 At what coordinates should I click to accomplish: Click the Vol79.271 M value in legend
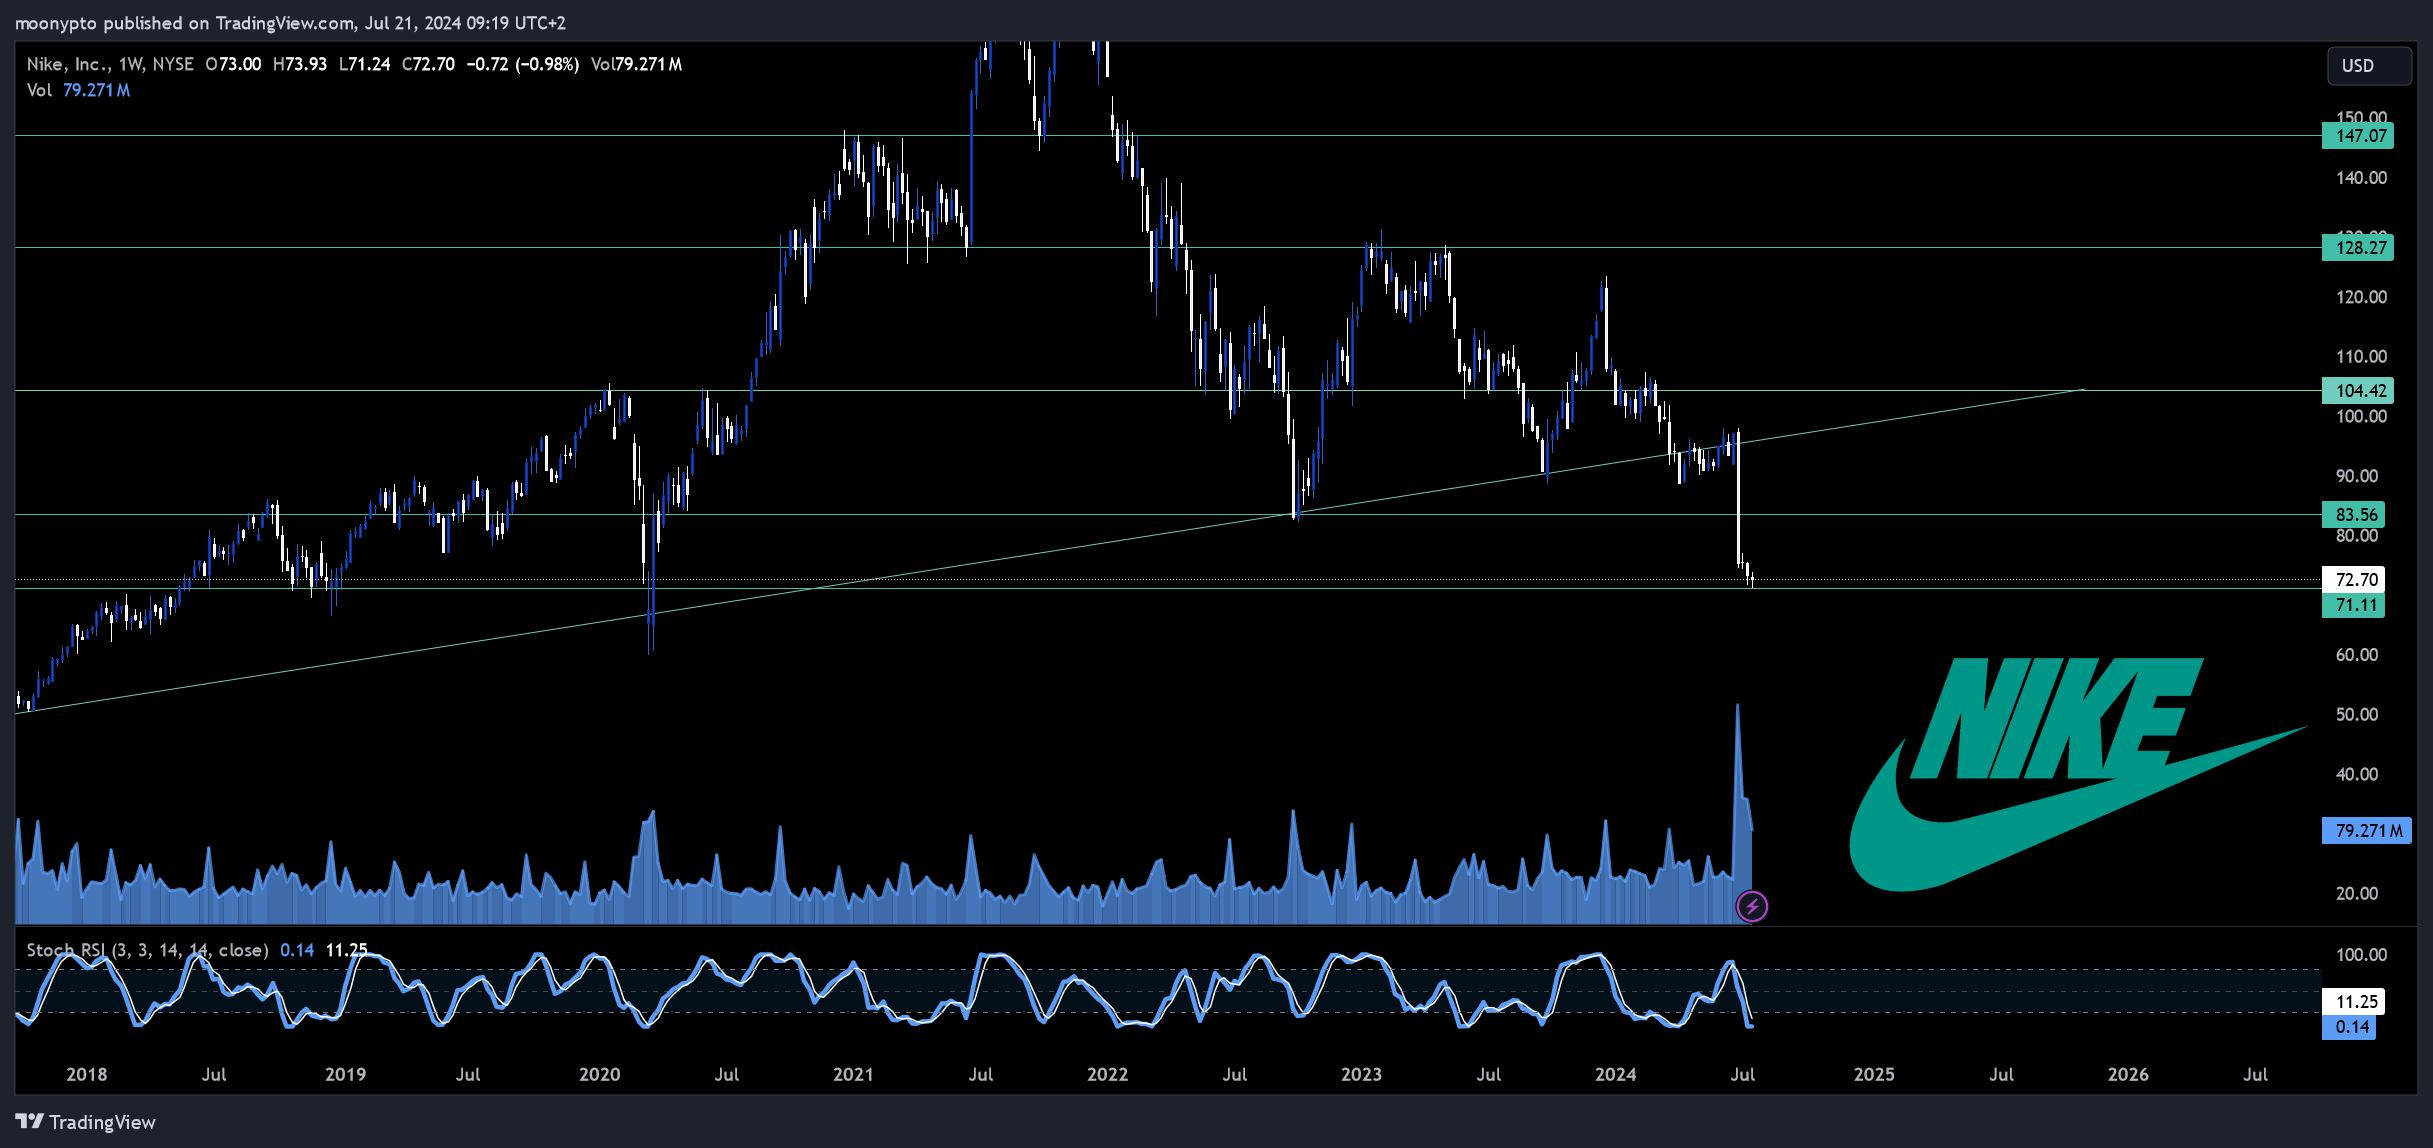pos(636,64)
